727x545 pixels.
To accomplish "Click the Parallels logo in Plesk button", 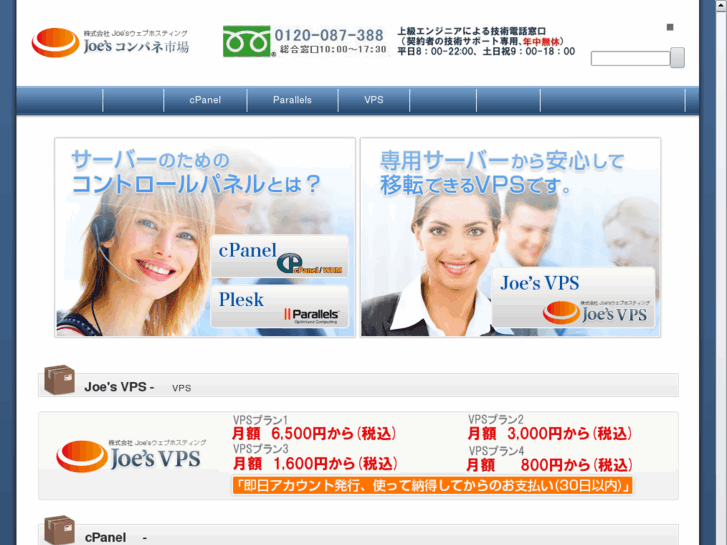I will click(x=312, y=315).
